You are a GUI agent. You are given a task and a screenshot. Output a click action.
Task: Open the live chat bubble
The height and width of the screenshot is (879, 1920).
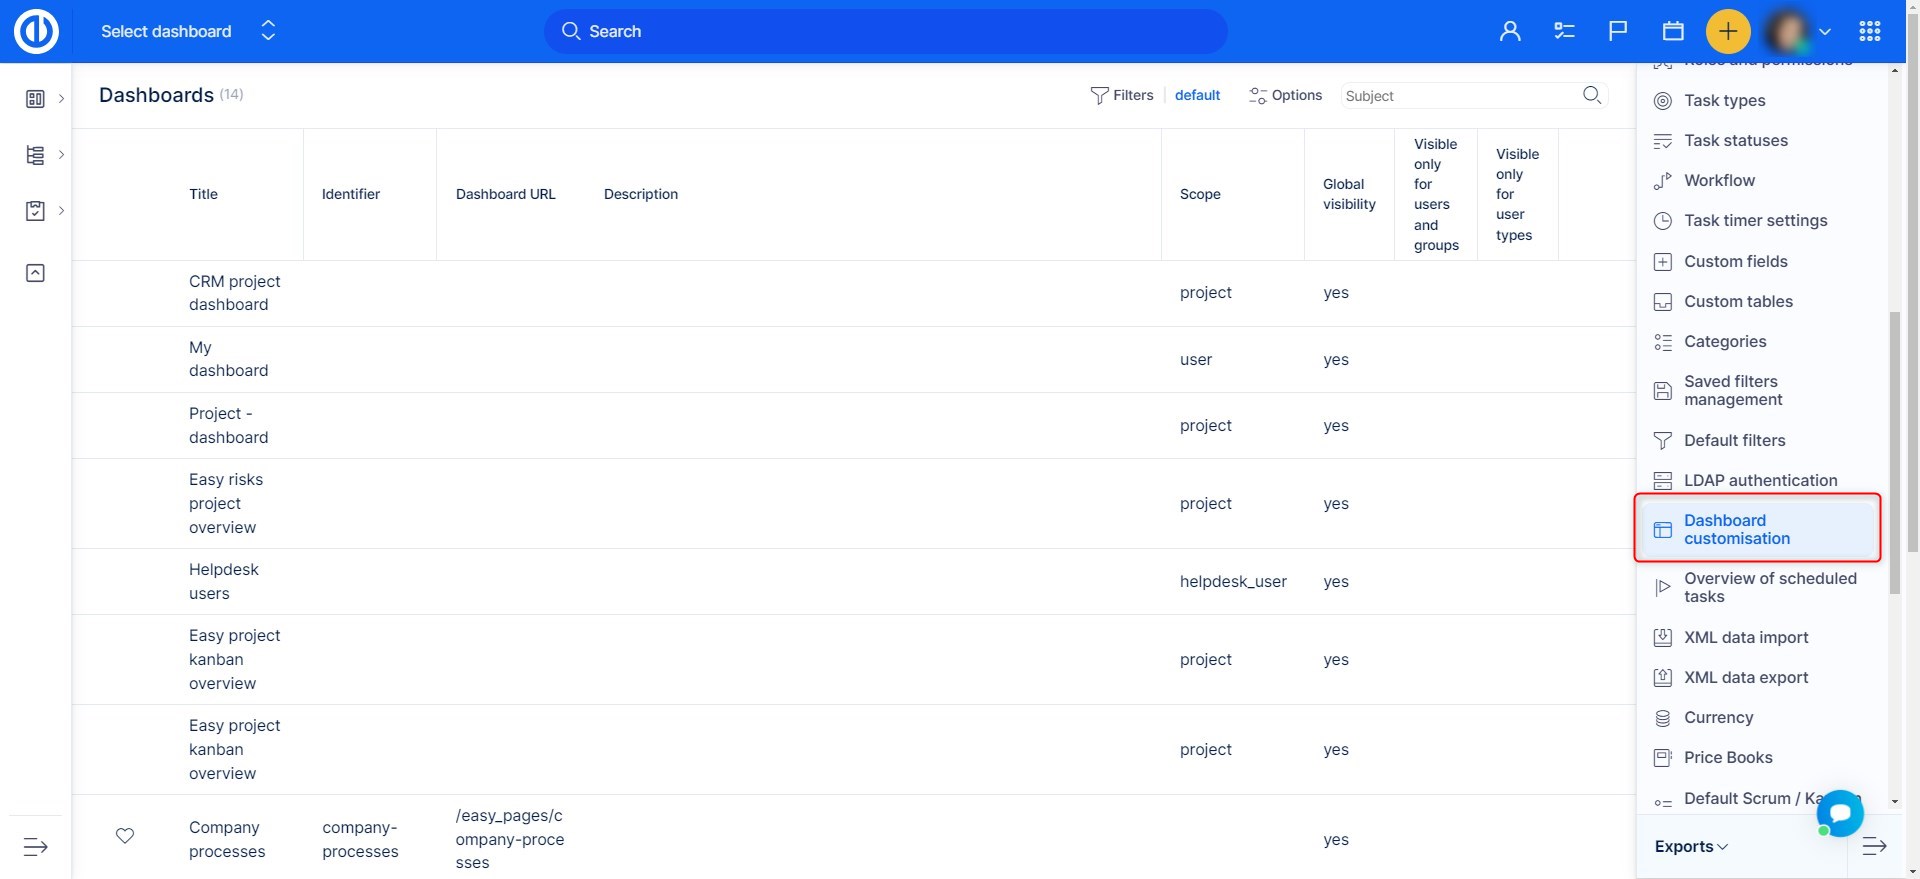(1840, 812)
